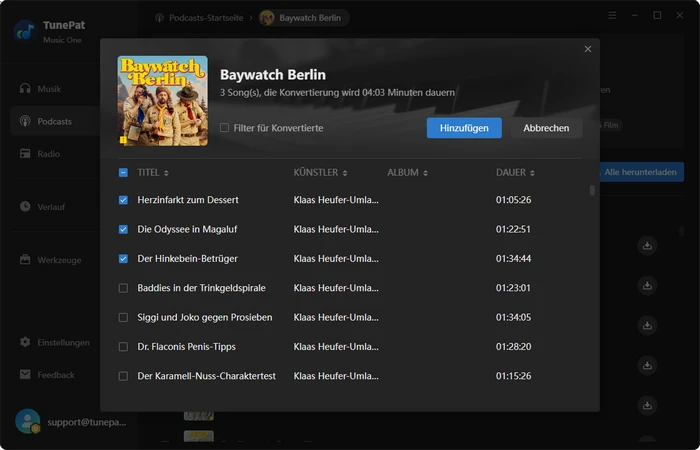Viewport: 700px width, 450px height.
Task: Click the first download icon in background list
Action: [647, 246]
